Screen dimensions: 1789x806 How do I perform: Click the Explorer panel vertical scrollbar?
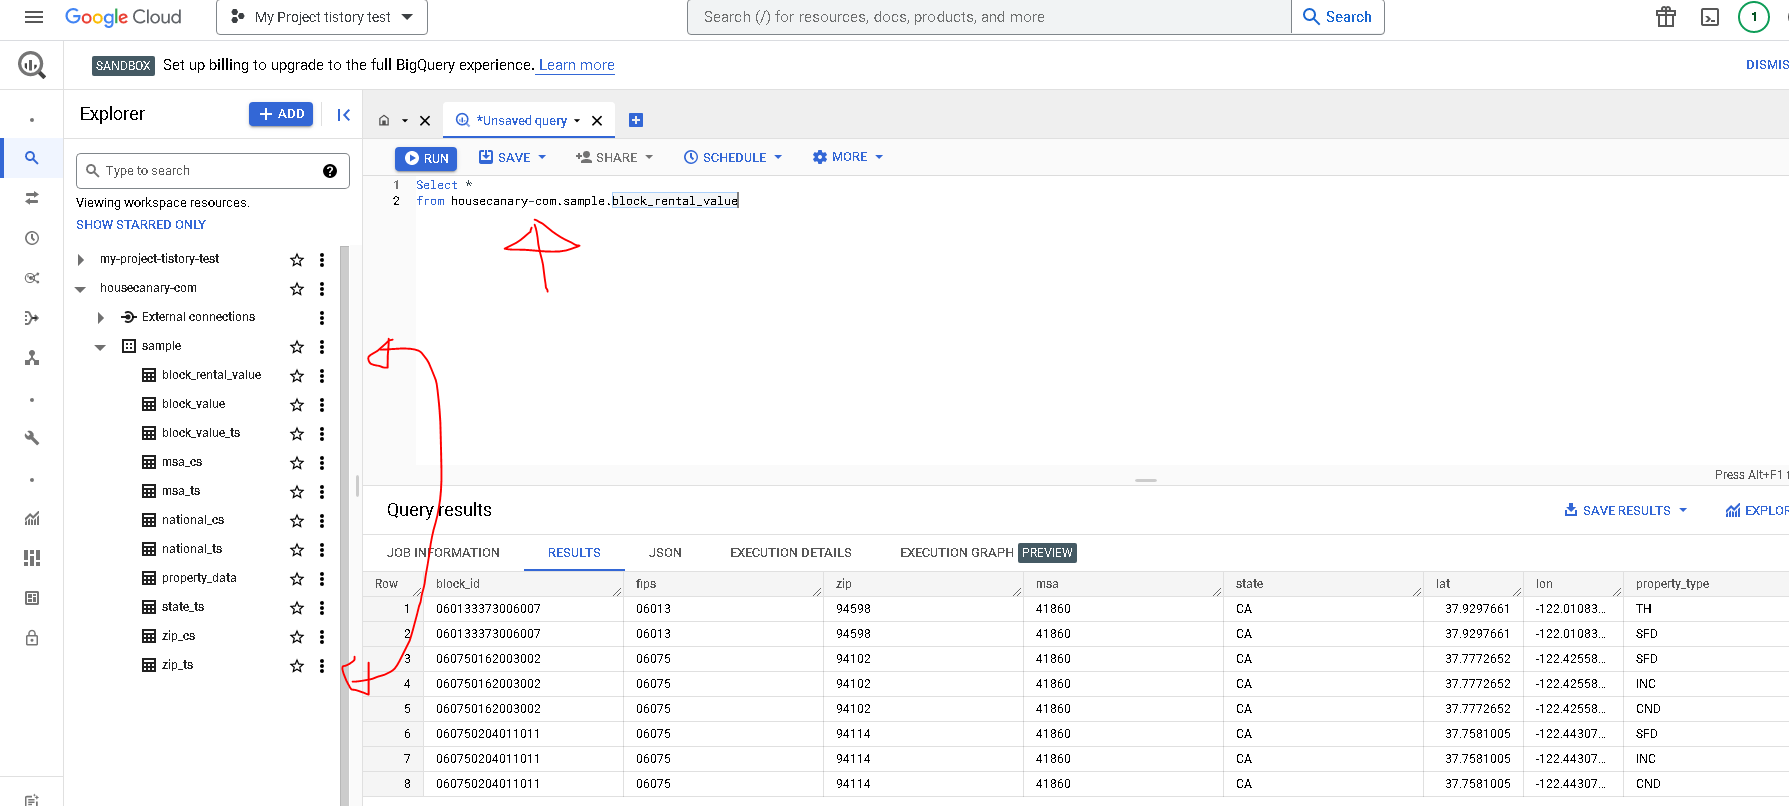(345, 525)
